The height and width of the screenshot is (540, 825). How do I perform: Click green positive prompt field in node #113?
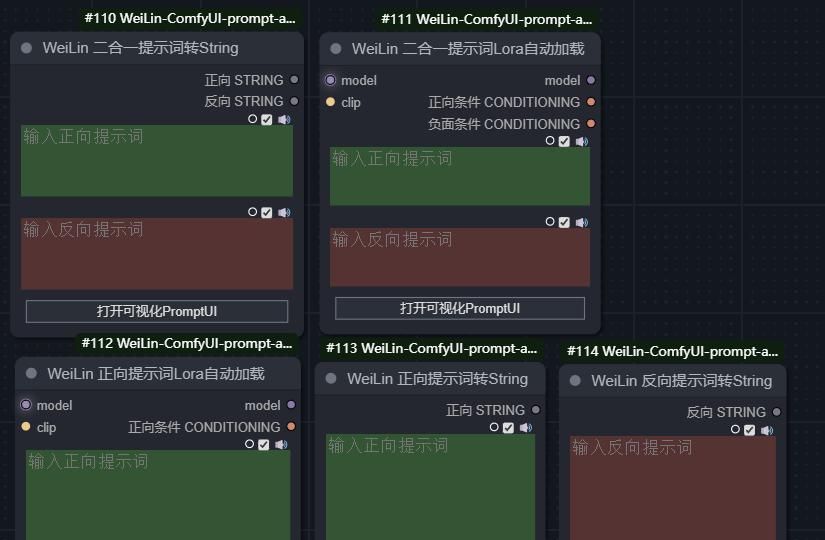click(430, 487)
